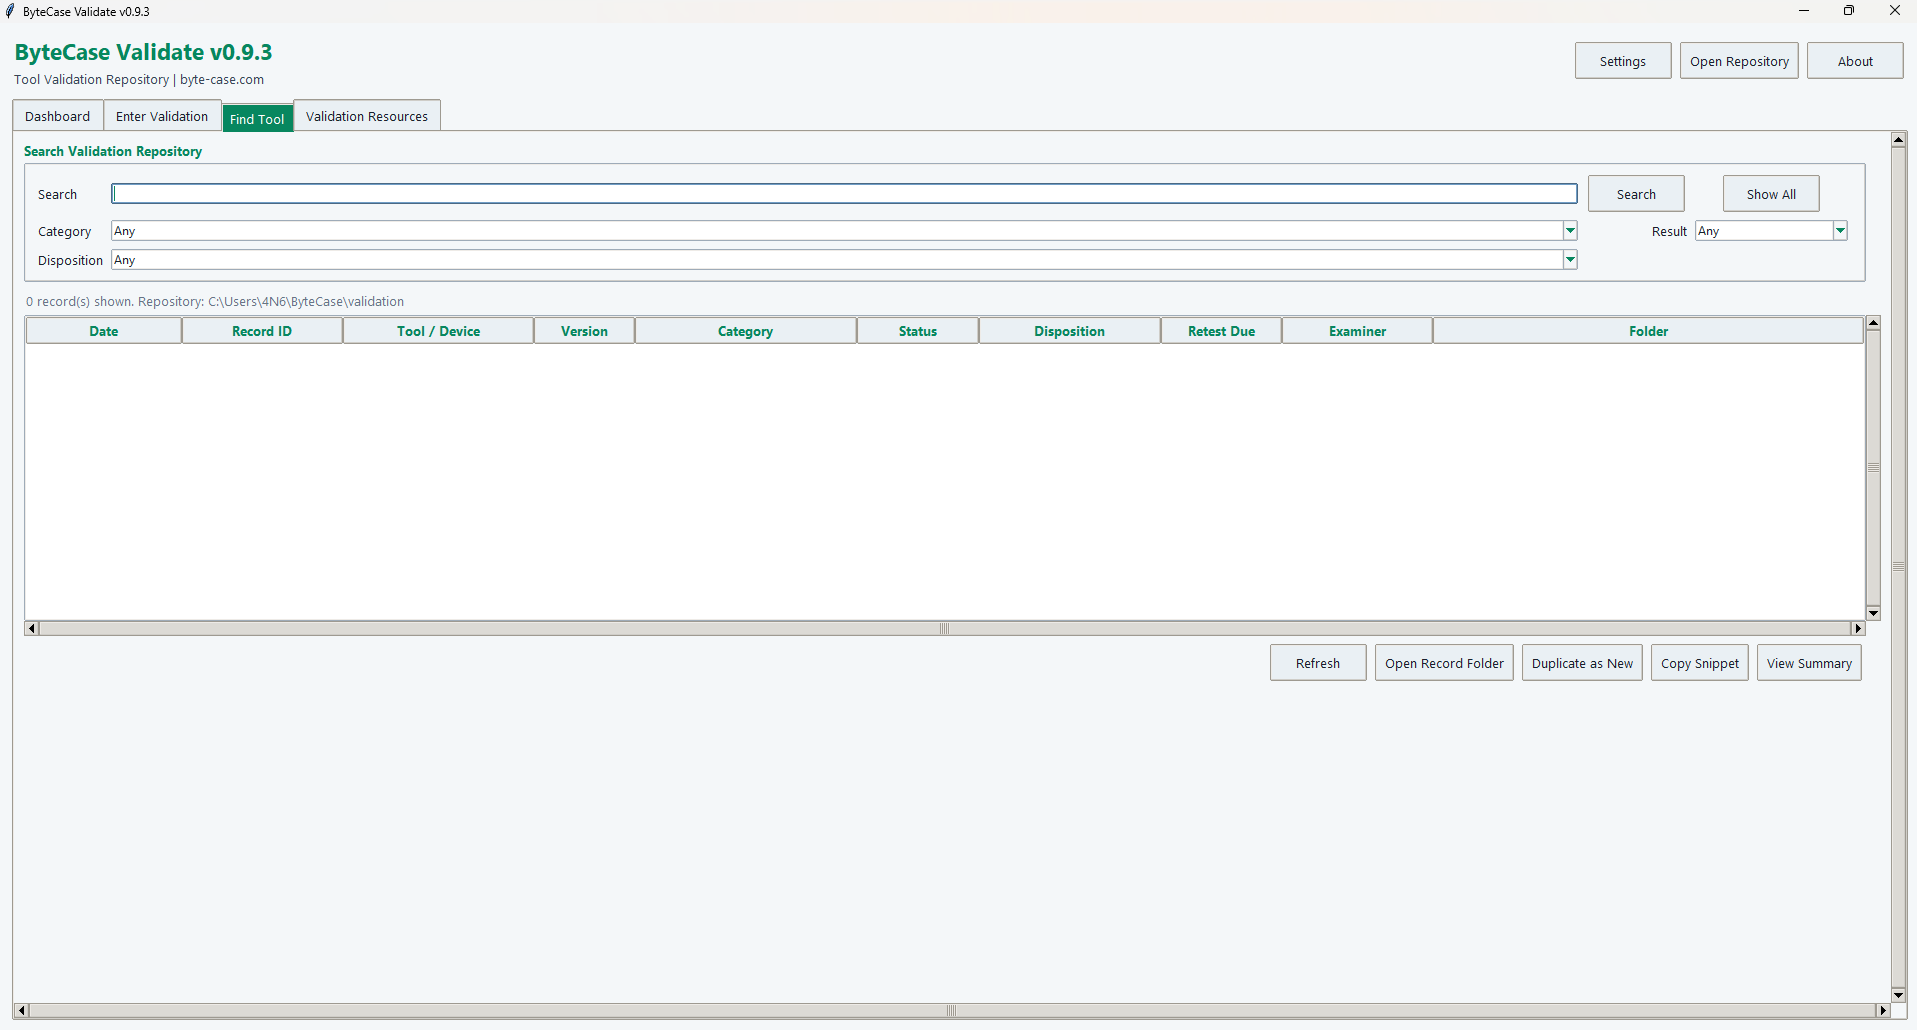The width and height of the screenshot is (1917, 1030).
Task: Sort by the Disposition column header
Action: [x=1069, y=331]
